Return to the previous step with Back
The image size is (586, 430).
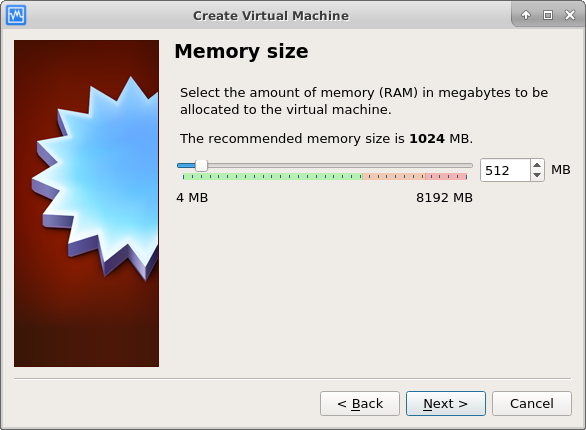coord(360,403)
